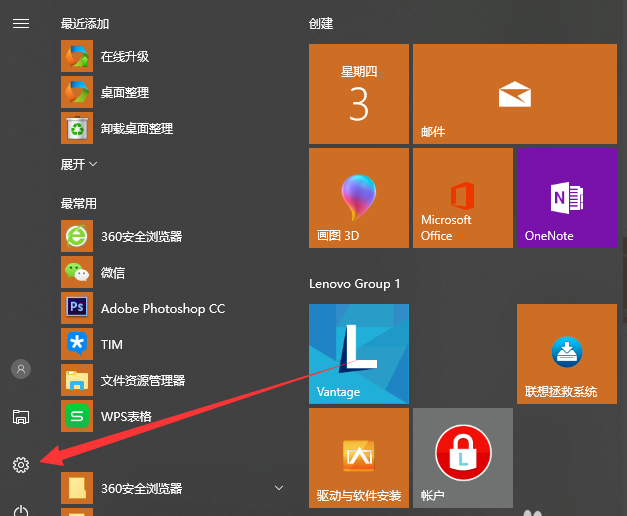627x516 pixels.
Task: Open the calendar tile showing 星期四 3
Action: pos(359,94)
